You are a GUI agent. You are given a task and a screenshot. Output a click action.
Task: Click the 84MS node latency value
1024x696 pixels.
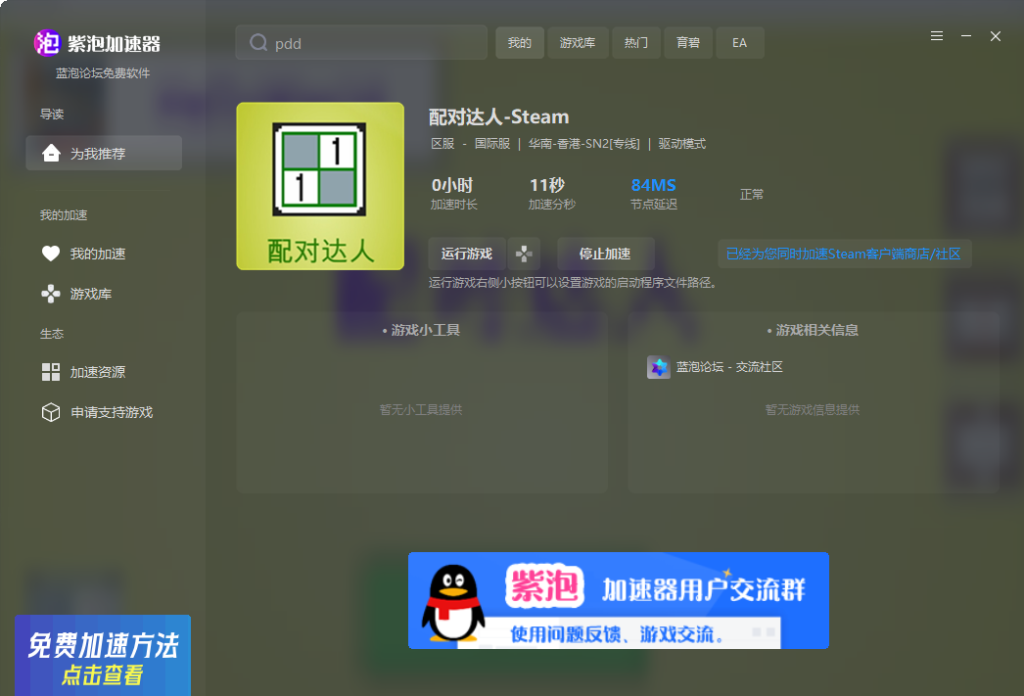(x=653, y=185)
